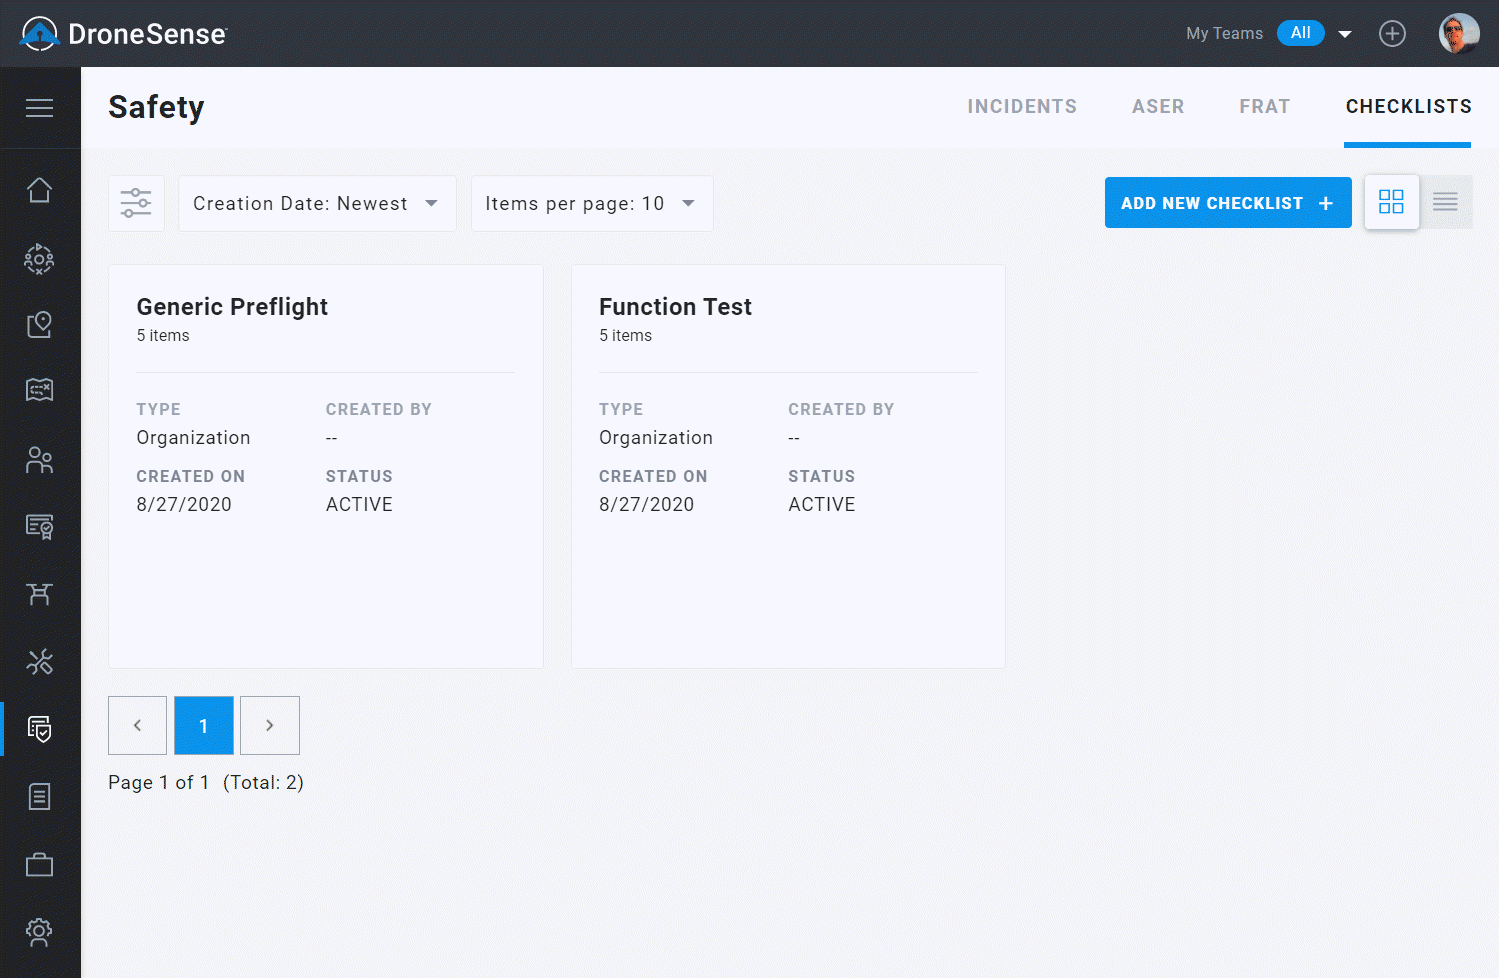Image resolution: width=1499 pixels, height=978 pixels.
Task: Open the filter sliders button
Action: (136, 203)
